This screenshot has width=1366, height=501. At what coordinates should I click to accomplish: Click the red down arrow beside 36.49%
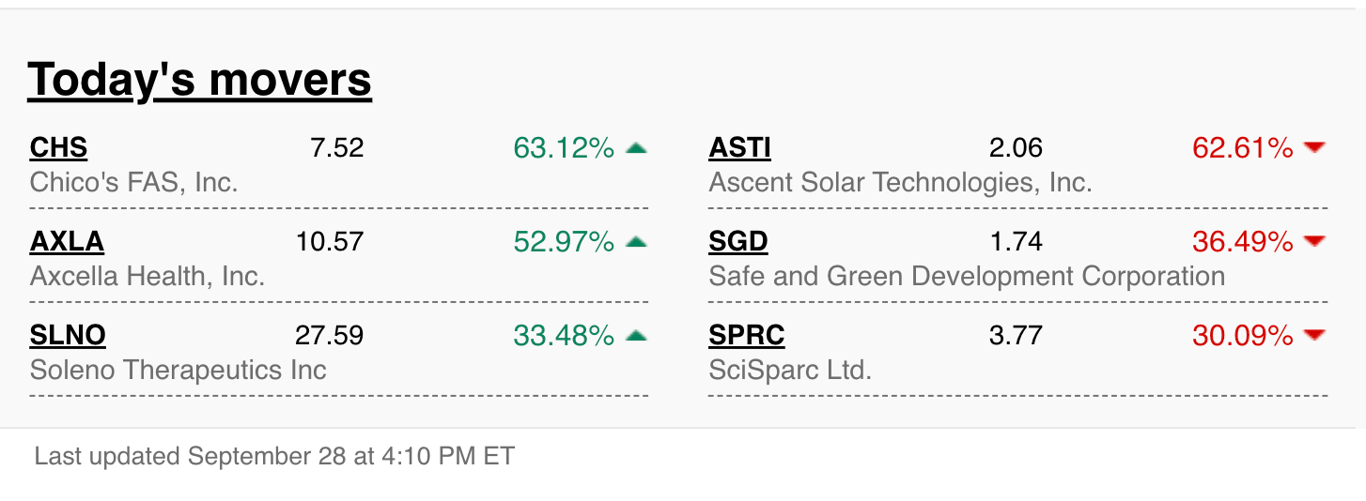click(x=1315, y=241)
